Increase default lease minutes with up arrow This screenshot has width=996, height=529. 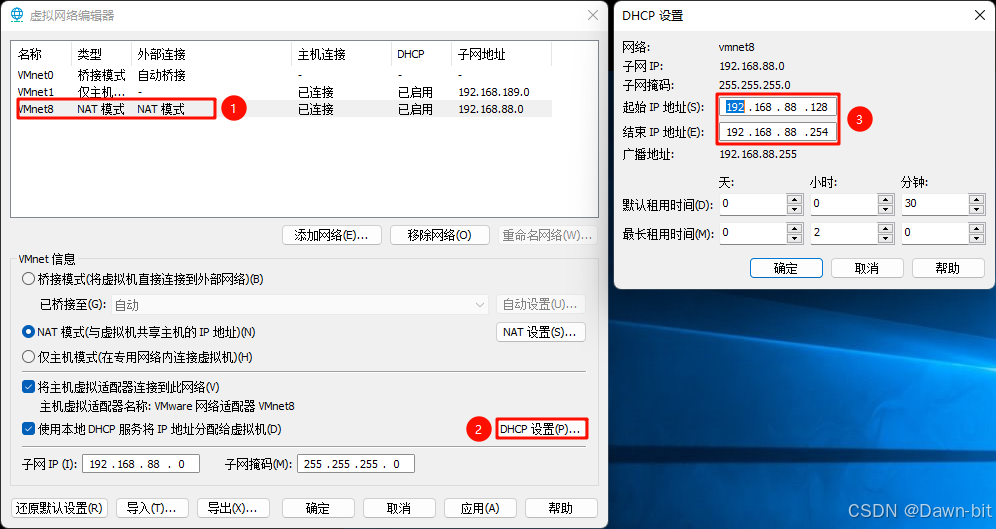(x=977, y=199)
